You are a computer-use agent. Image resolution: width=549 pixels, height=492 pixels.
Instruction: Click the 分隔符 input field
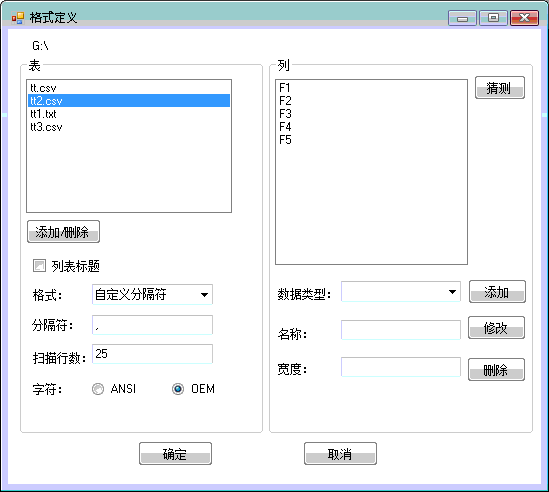pyautogui.click(x=152, y=325)
